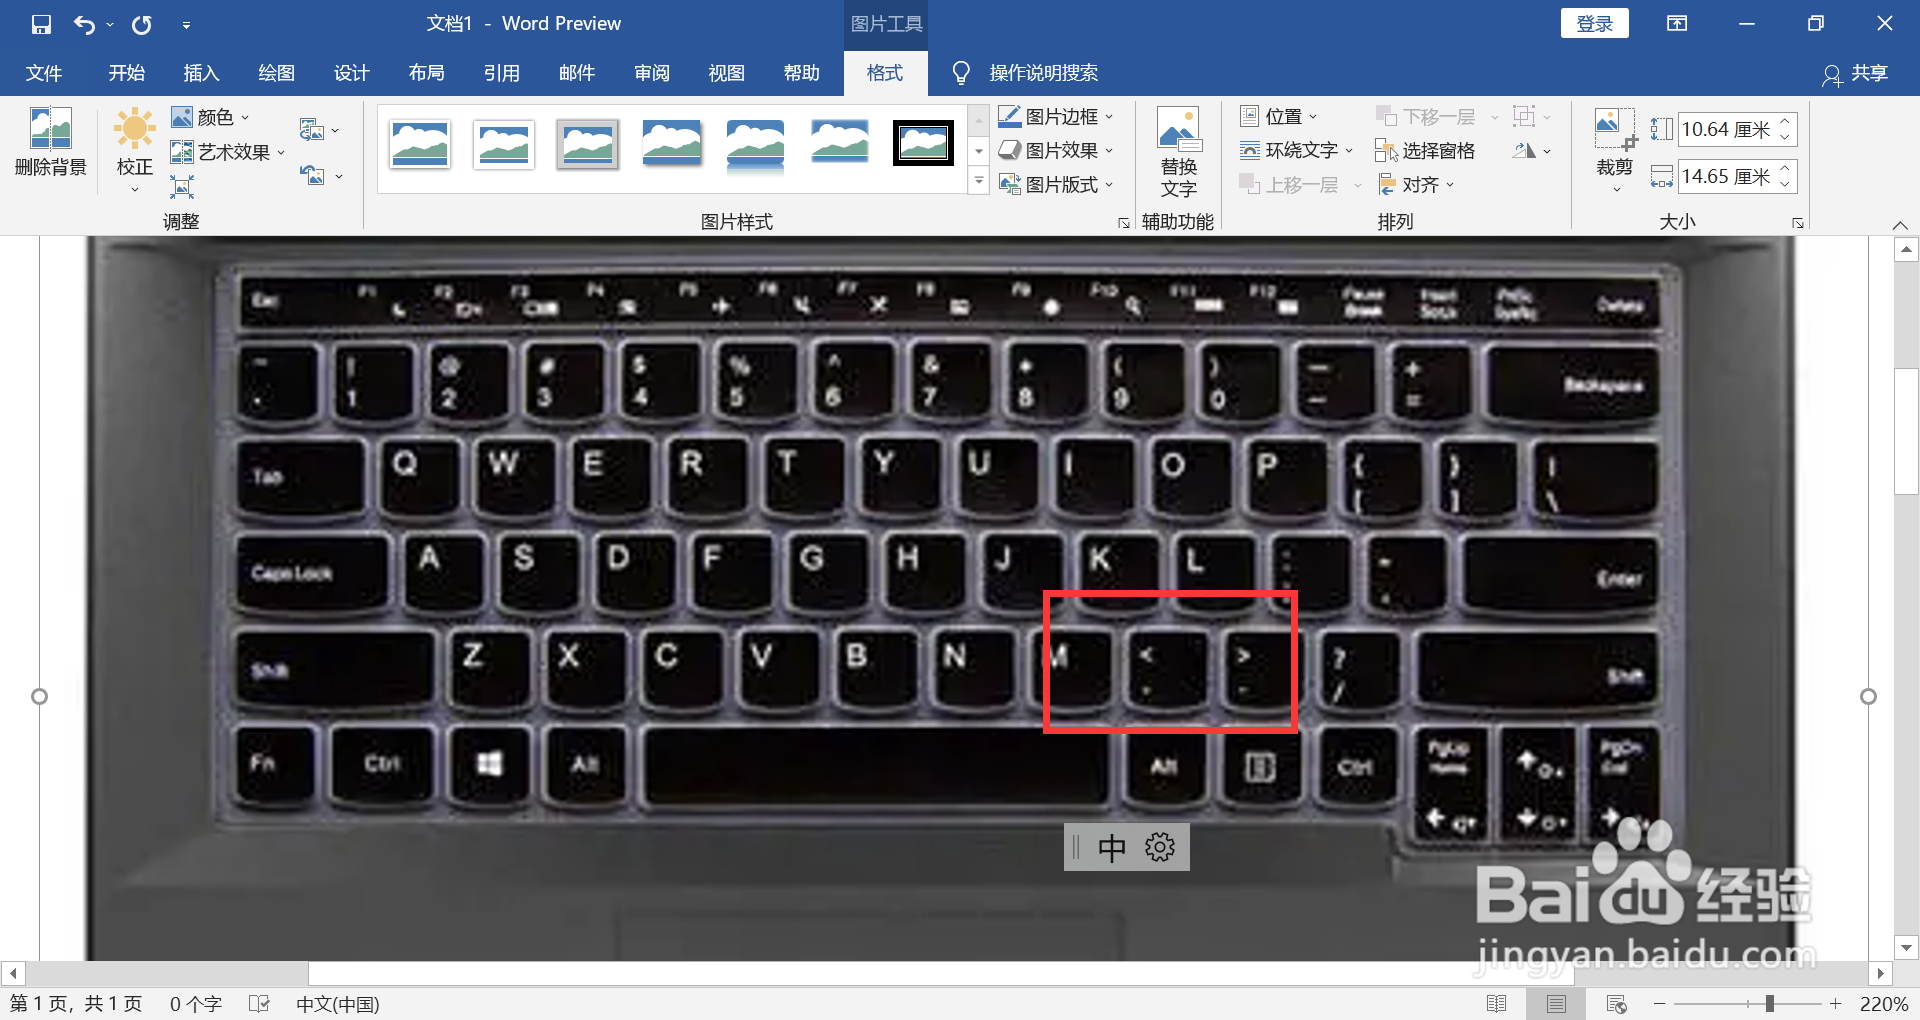Image resolution: width=1920 pixels, height=1020 pixels.
Task: Open Picture Layout (图片版式) options
Action: (x=1056, y=184)
